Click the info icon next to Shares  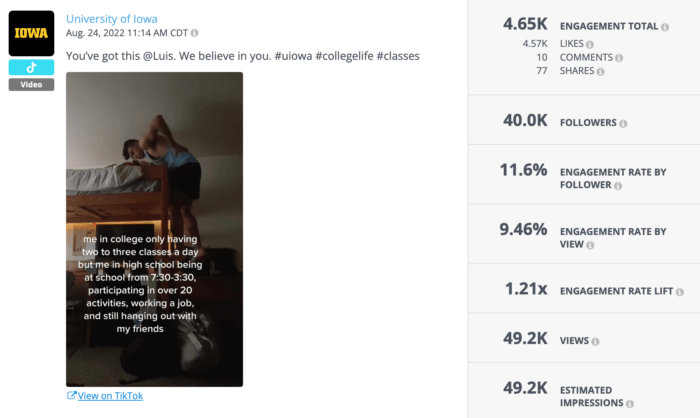click(x=600, y=72)
